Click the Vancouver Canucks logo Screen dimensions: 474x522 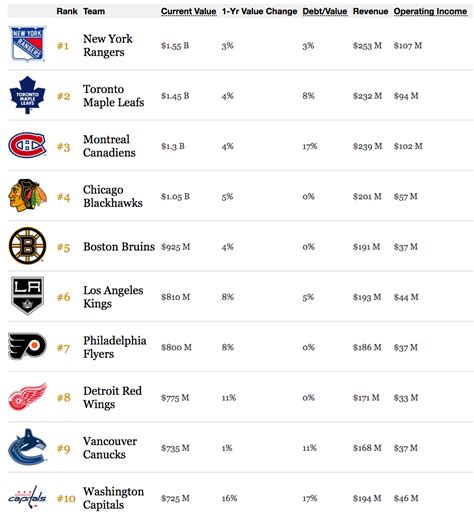coord(27,447)
